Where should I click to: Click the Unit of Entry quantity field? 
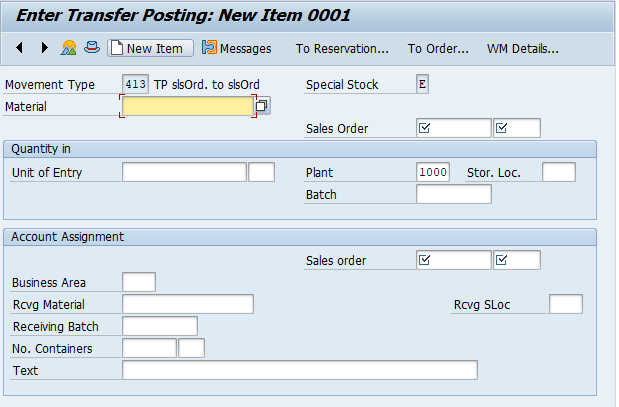(x=184, y=172)
